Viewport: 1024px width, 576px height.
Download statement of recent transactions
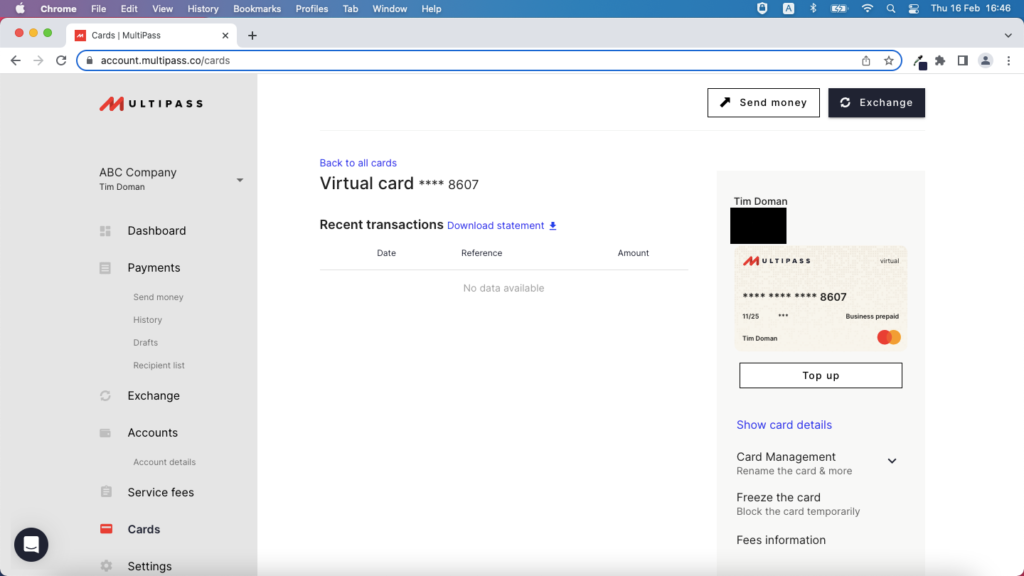[501, 226]
